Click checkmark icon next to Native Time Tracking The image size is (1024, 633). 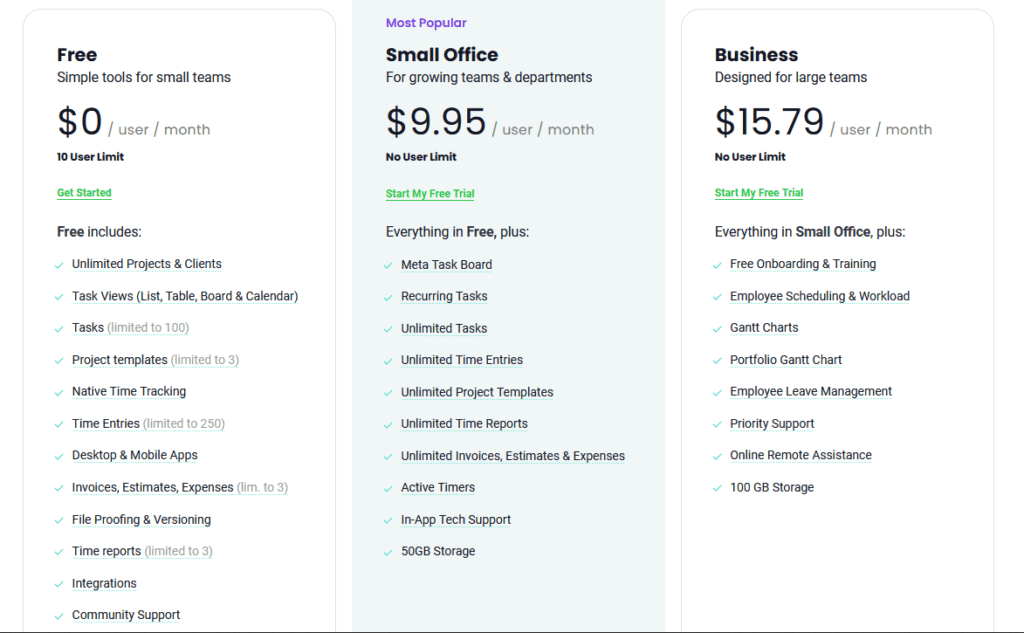click(60, 393)
